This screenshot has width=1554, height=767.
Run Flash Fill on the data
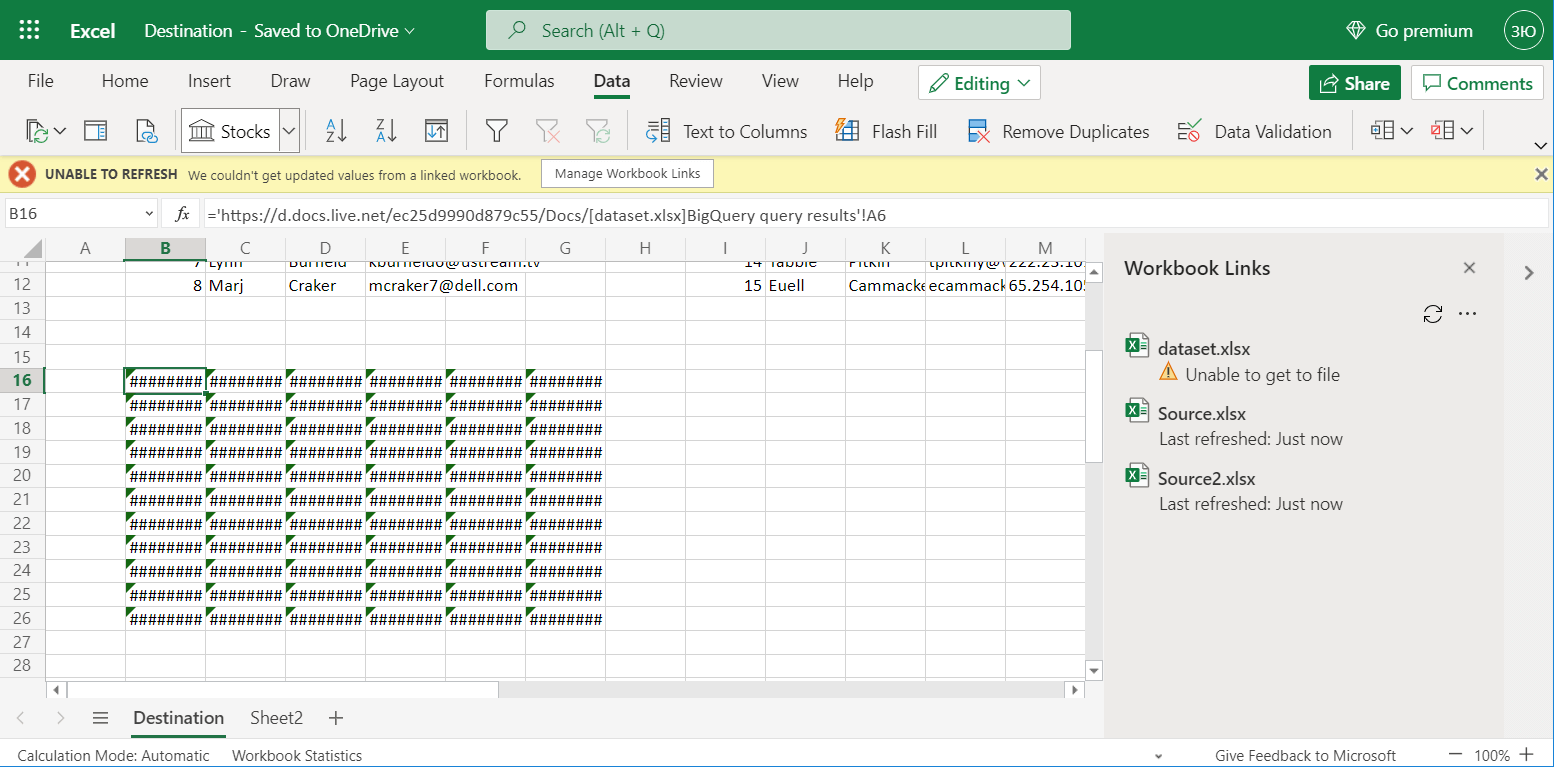(x=885, y=130)
